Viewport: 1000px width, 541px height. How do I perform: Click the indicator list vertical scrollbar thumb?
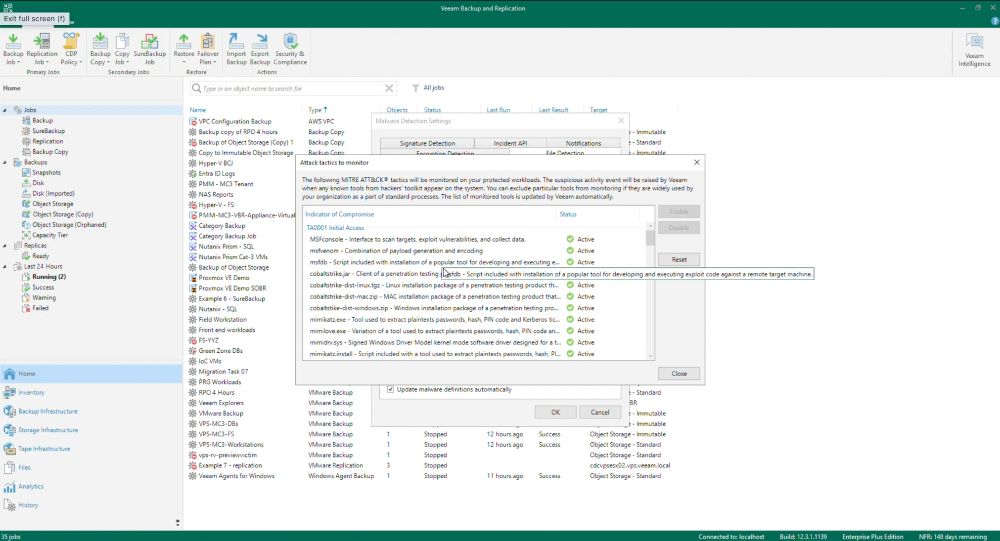coord(650,238)
